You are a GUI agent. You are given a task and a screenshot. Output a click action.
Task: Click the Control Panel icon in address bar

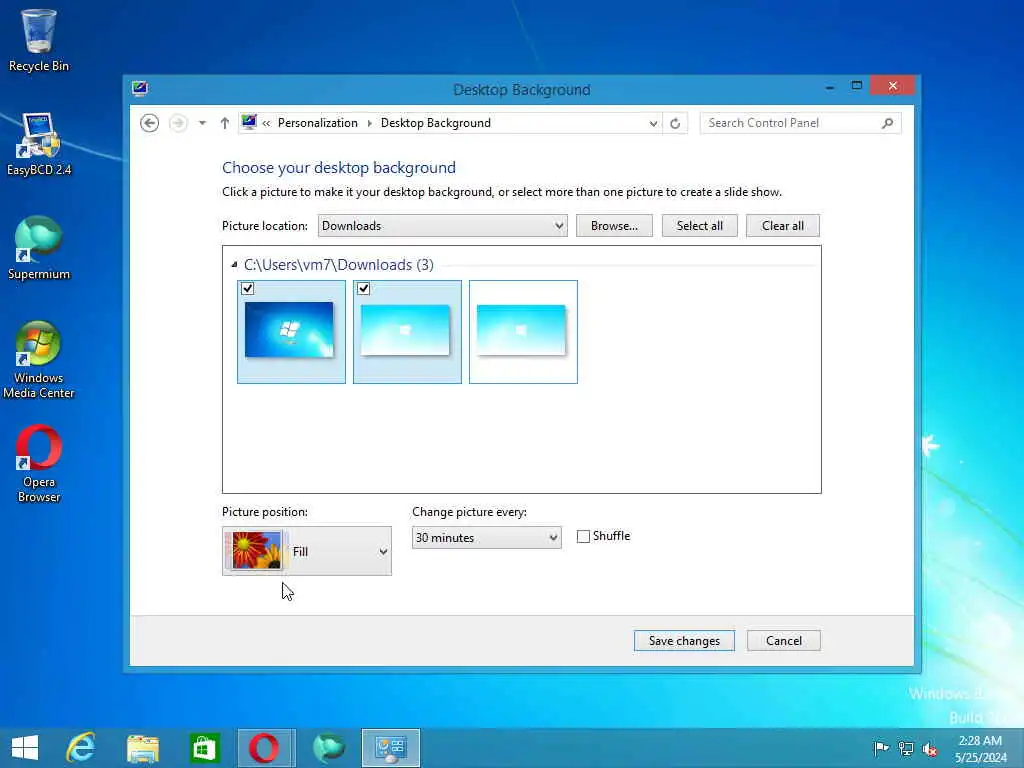249,122
